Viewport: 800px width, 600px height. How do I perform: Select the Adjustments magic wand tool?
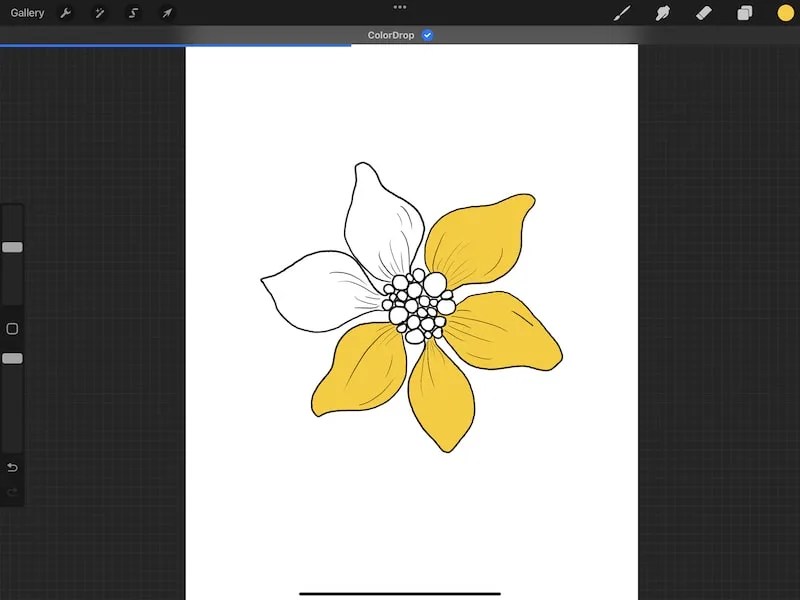(98, 13)
